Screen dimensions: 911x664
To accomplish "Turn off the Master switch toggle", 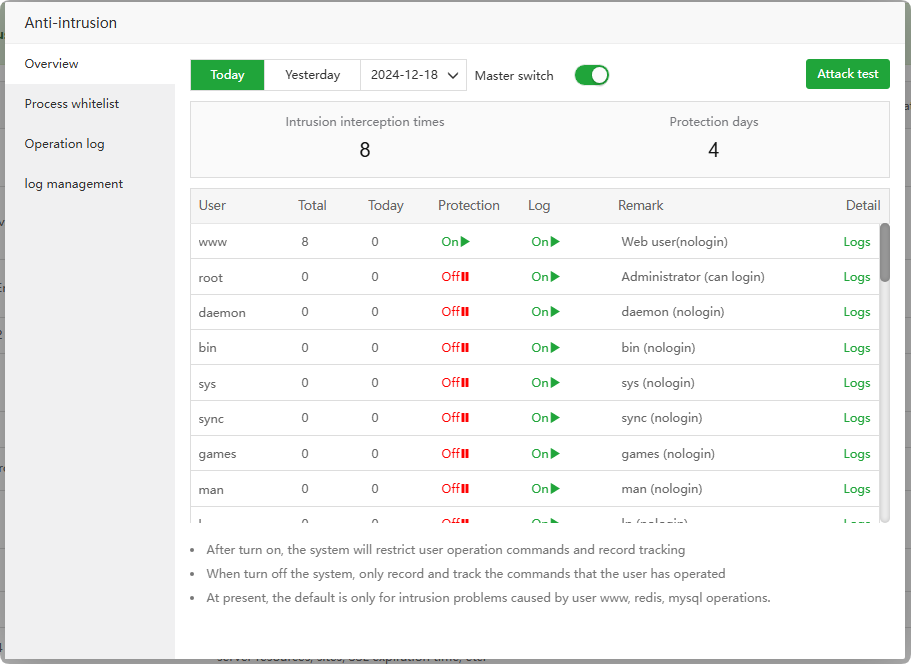I will [591, 75].
